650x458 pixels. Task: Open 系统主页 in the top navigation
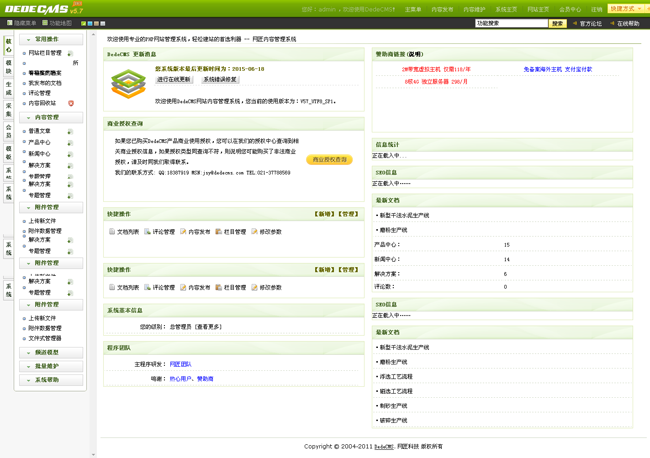(x=506, y=10)
